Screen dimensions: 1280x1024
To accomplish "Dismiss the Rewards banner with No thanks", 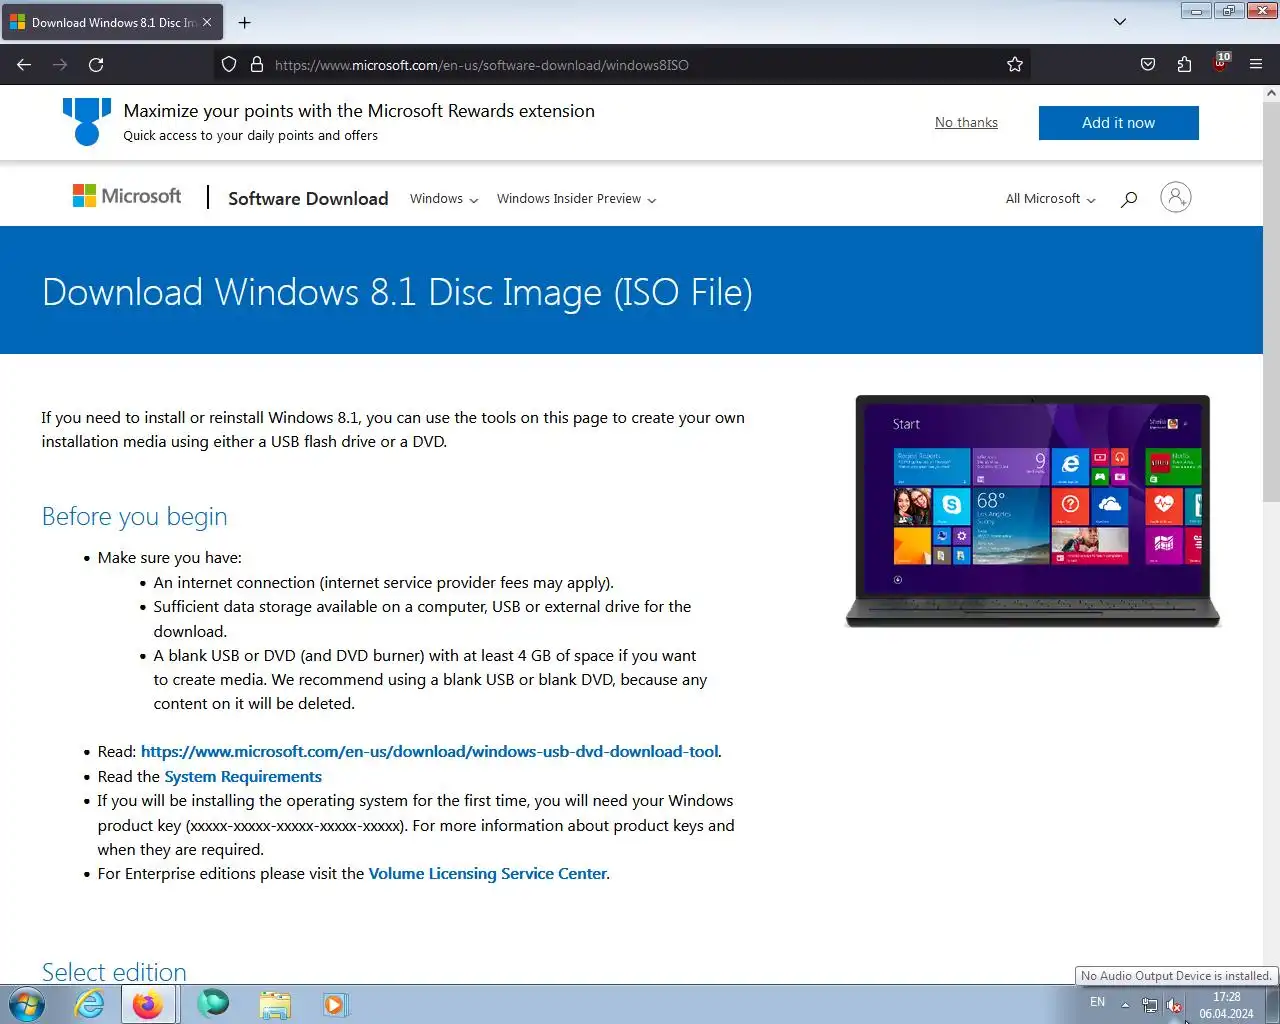I will [x=966, y=122].
